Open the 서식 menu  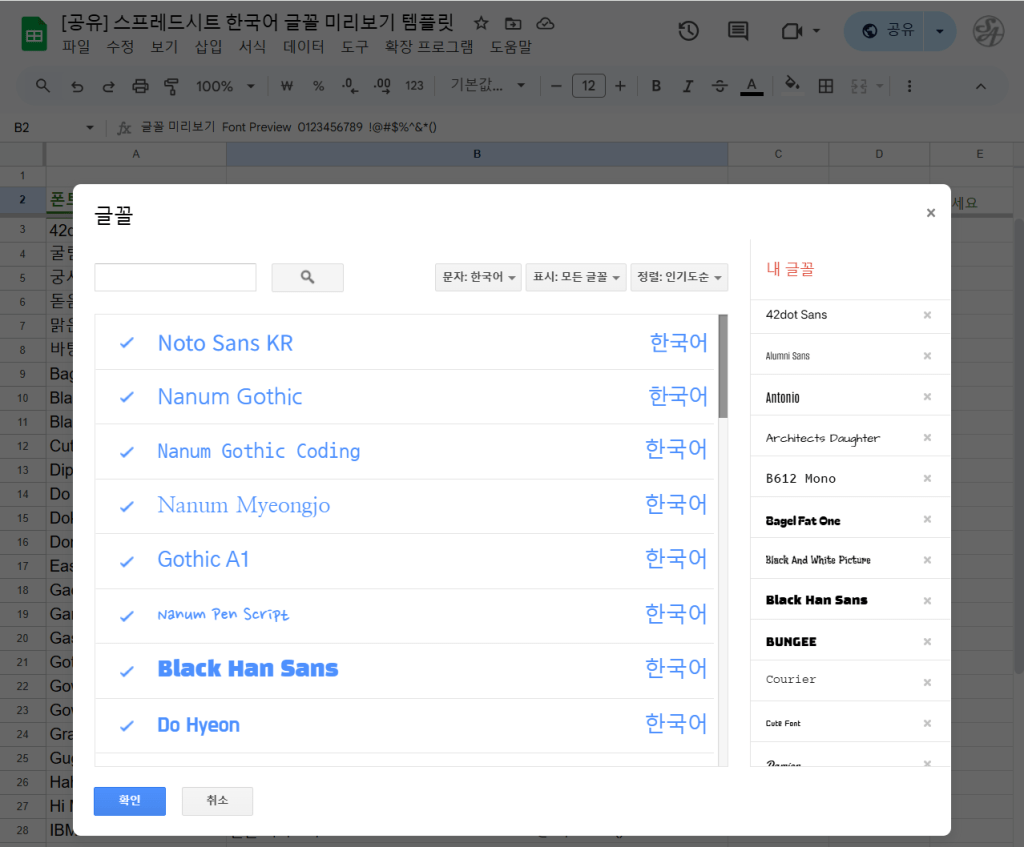point(252,47)
